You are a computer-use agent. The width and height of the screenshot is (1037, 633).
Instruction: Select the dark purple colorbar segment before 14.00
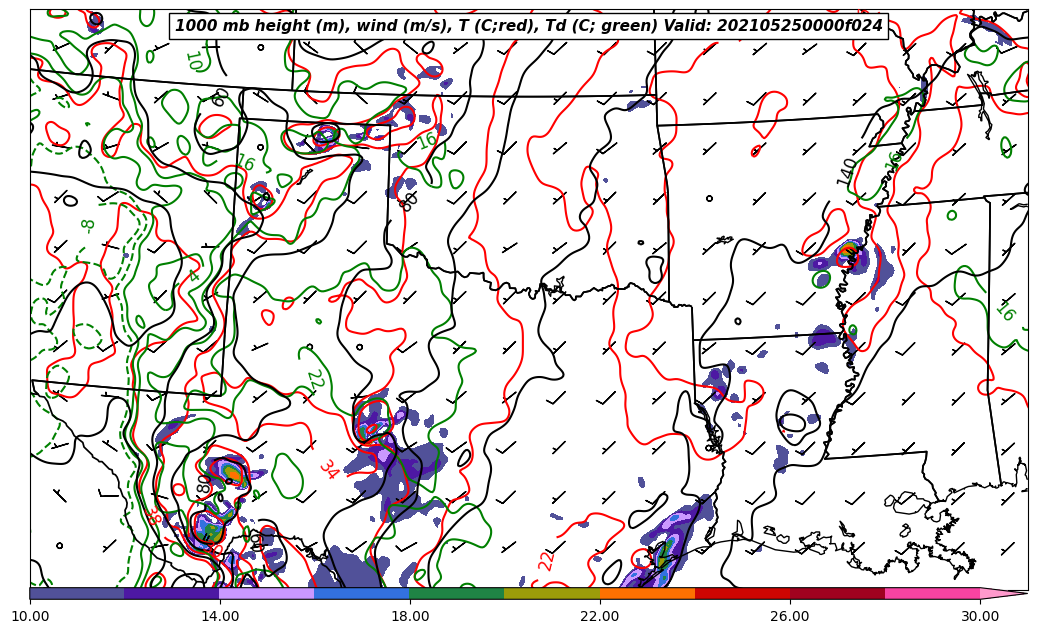171,593
